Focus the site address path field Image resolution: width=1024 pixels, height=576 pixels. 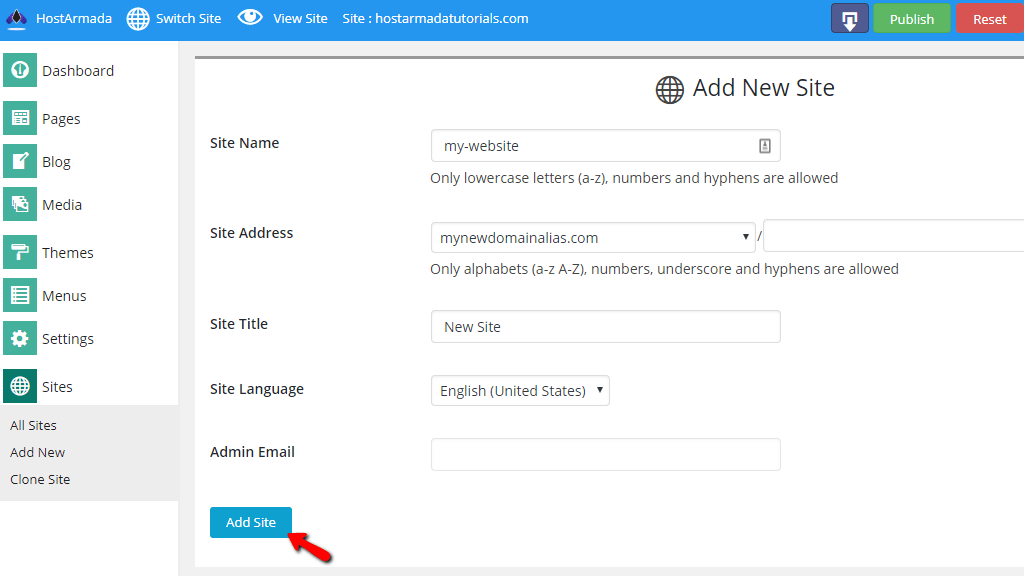[x=893, y=236]
